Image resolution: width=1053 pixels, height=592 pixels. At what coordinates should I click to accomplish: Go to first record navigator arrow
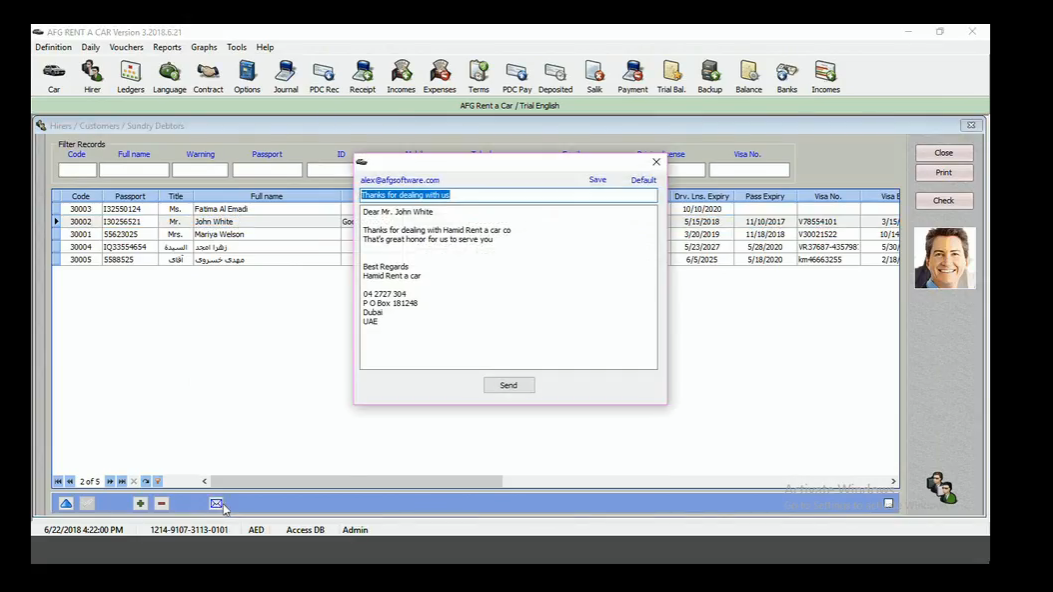[58, 481]
